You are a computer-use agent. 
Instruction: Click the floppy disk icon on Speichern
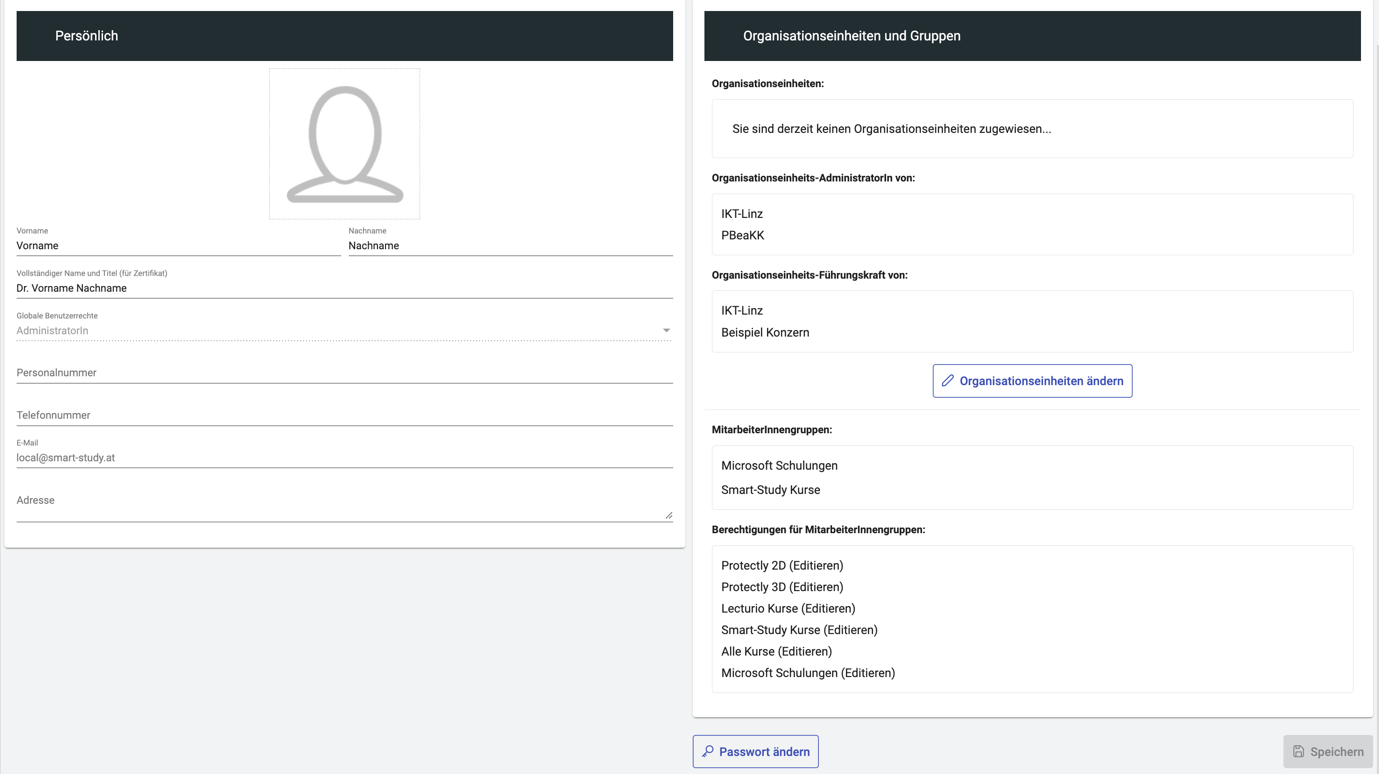(1298, 752)
